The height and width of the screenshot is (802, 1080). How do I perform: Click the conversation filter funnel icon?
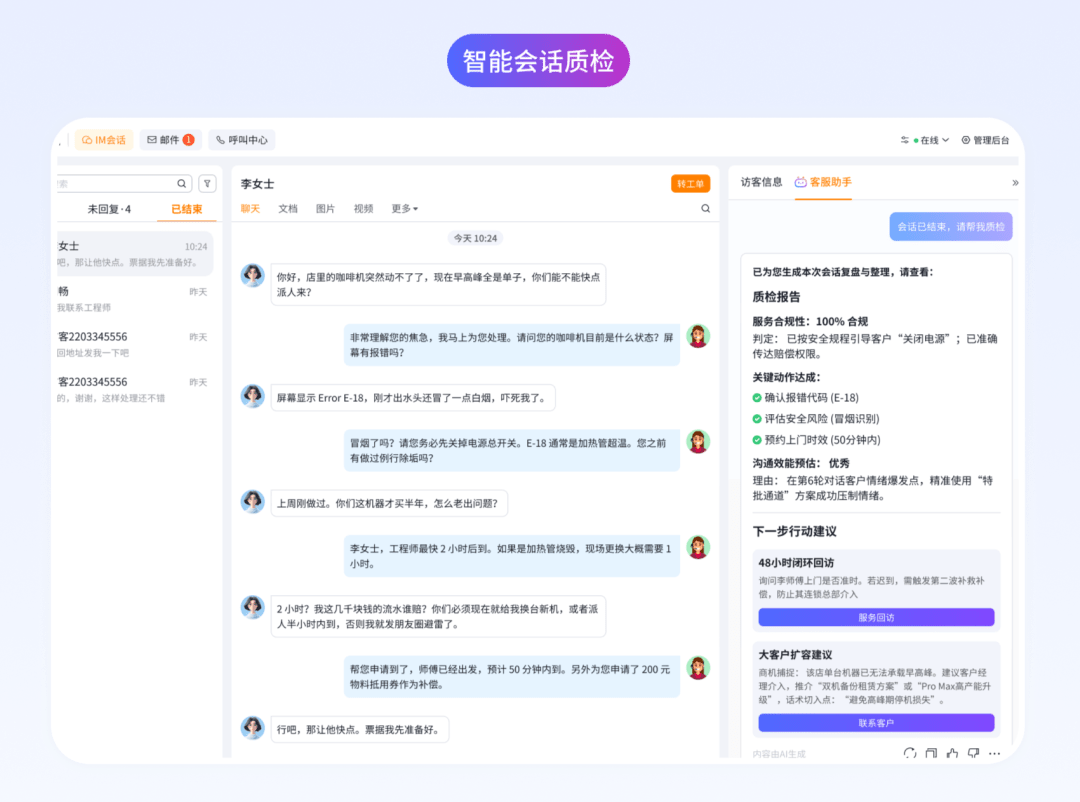click(x=207, y=184)
